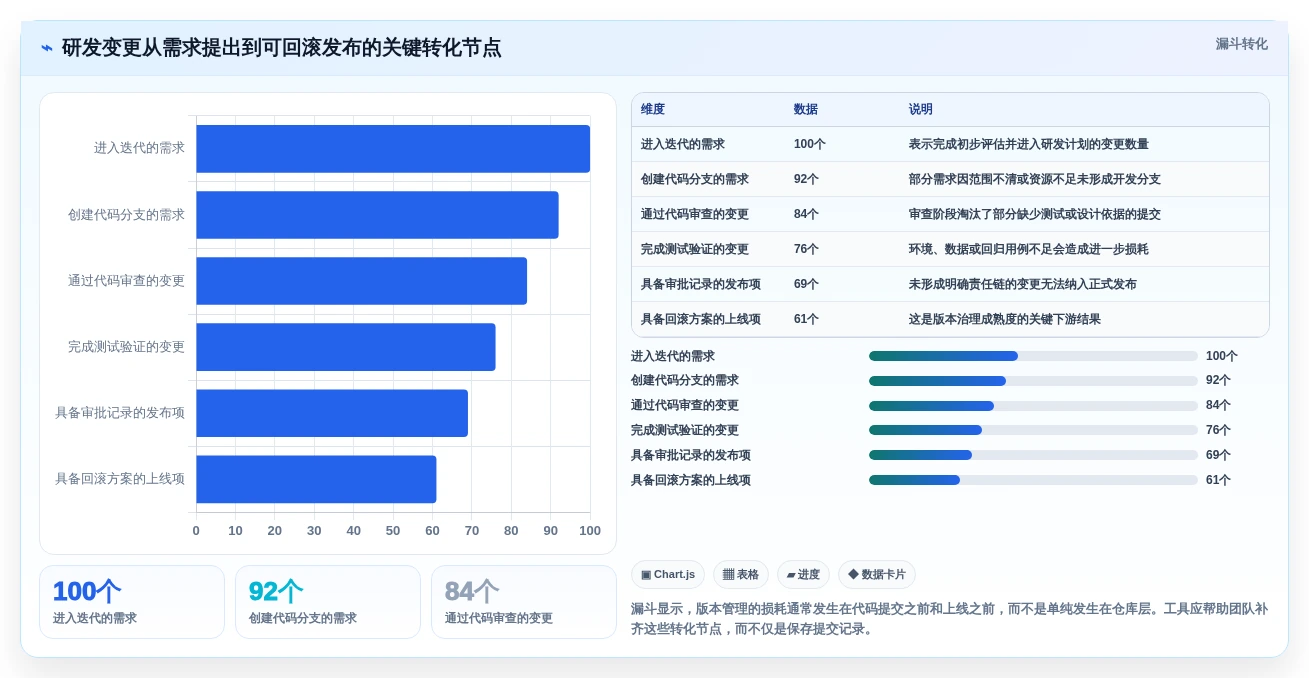1309x678 pixels.
Task: Click the 数据 column header
Action: point(806,110)
